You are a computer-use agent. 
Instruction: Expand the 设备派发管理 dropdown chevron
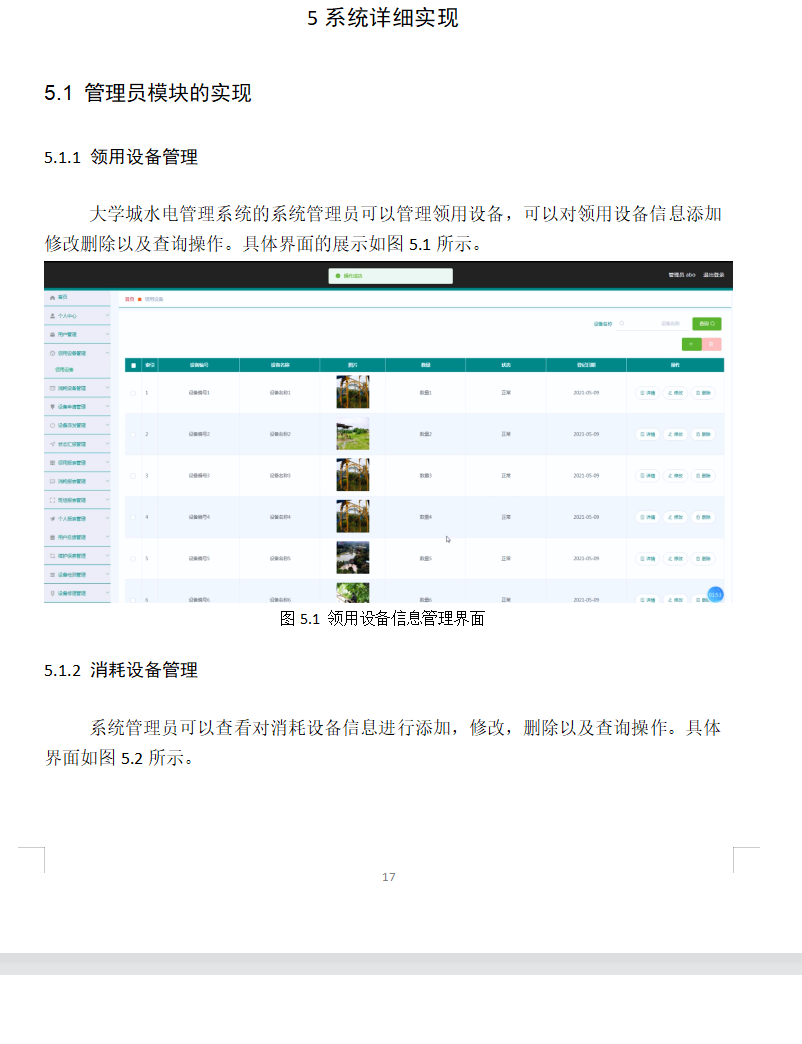[x=106, y=425]
